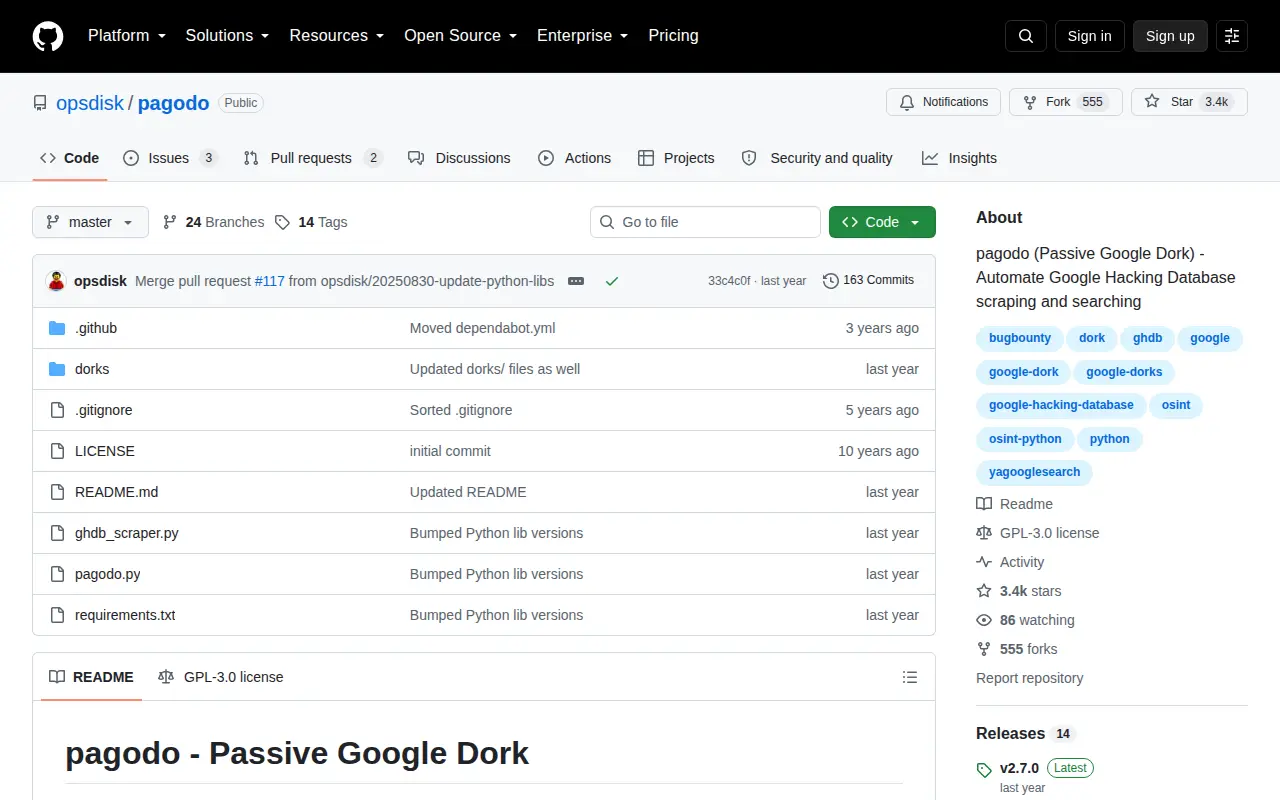Open the 163 Commits history link

point(868,280)
